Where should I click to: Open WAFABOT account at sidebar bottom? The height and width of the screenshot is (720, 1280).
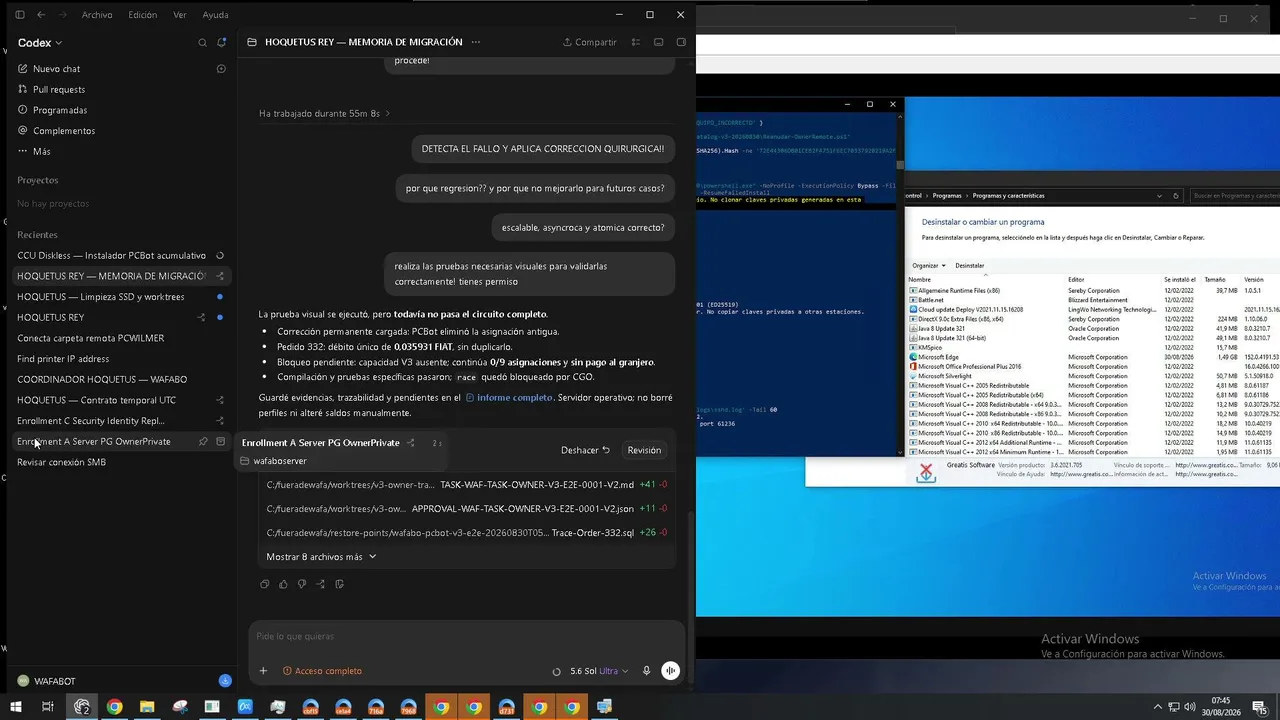coord(46,681)
